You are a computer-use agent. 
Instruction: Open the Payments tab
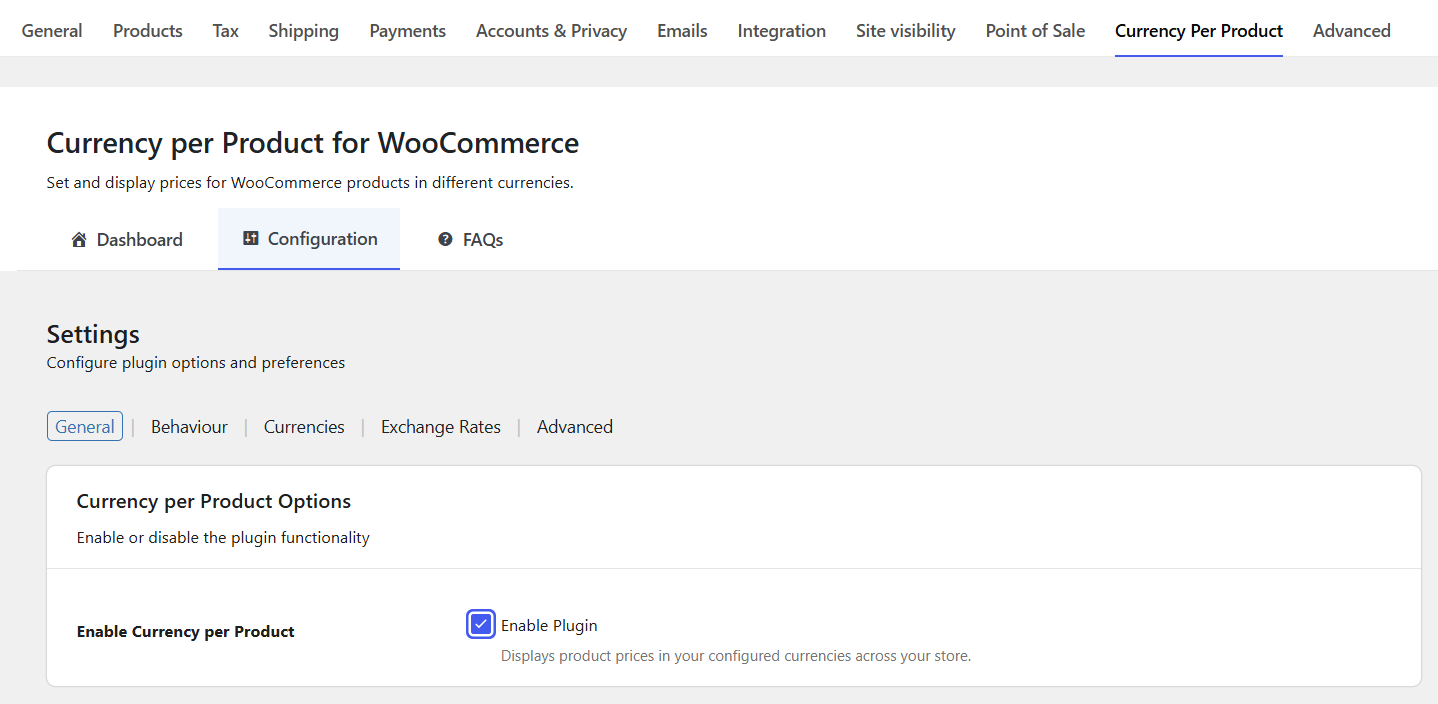[x=408, y=31]
